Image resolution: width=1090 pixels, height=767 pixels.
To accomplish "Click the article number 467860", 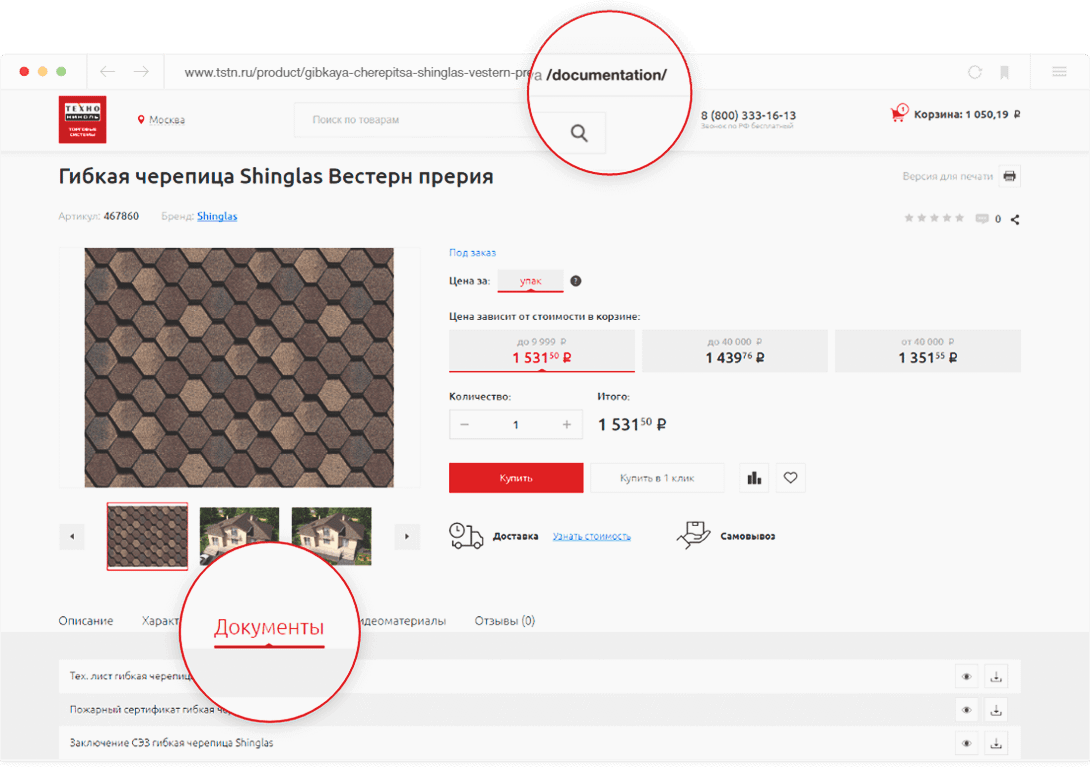I will click(x=121, y=216).
